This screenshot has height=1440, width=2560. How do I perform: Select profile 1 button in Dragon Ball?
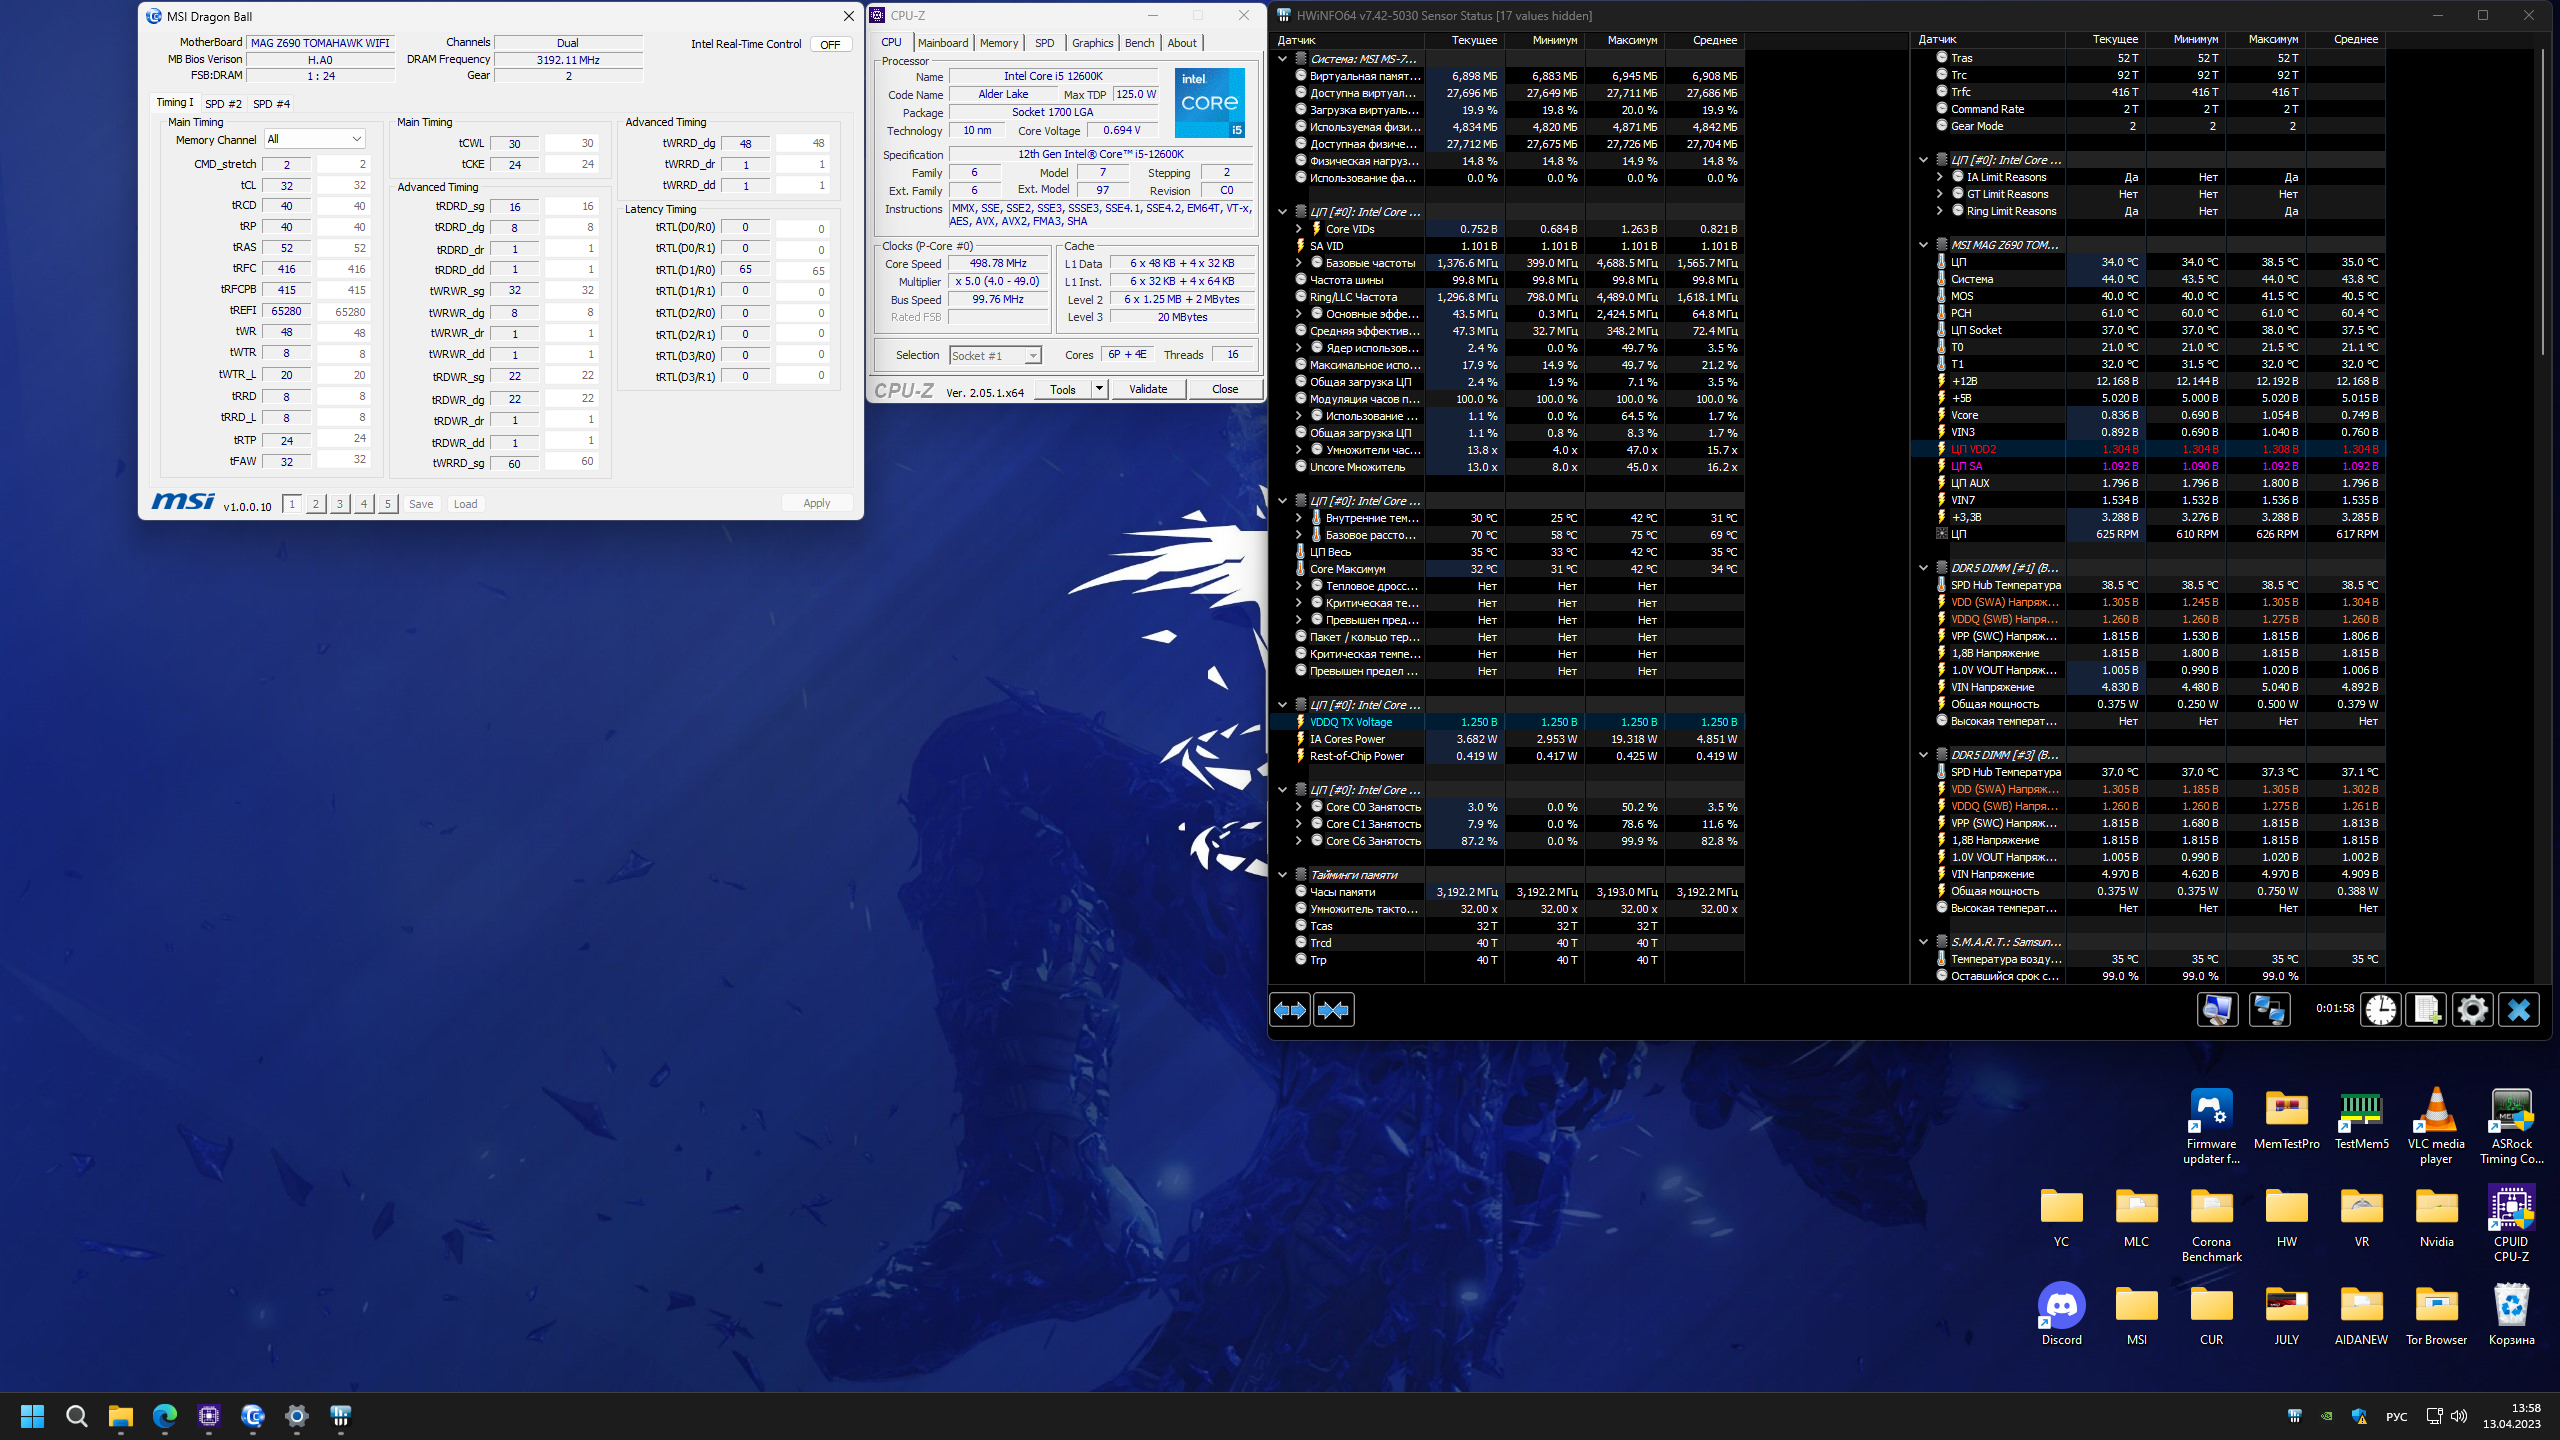[292, 504]
